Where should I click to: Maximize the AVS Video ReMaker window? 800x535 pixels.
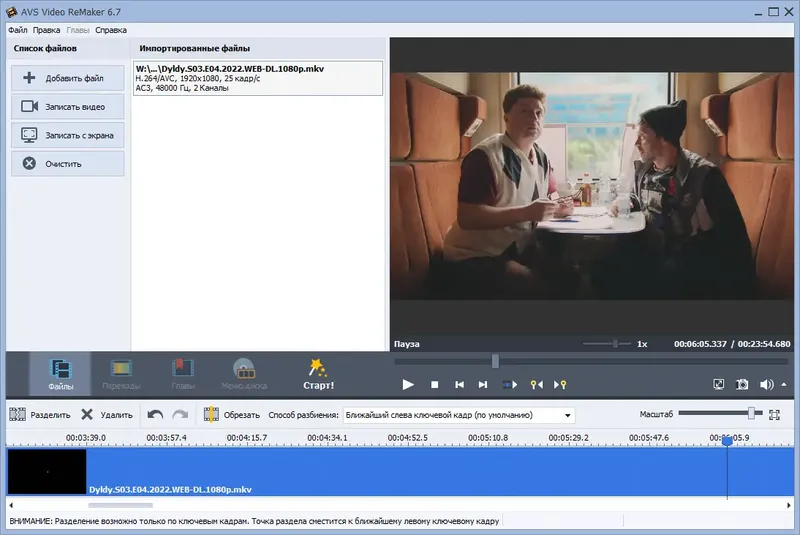(773, 12)
